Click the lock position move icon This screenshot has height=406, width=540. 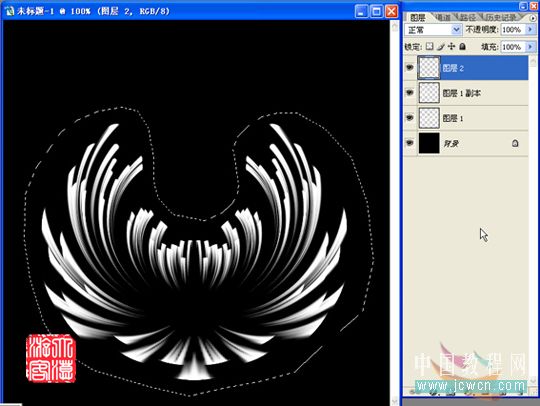[x=451, y=46]
